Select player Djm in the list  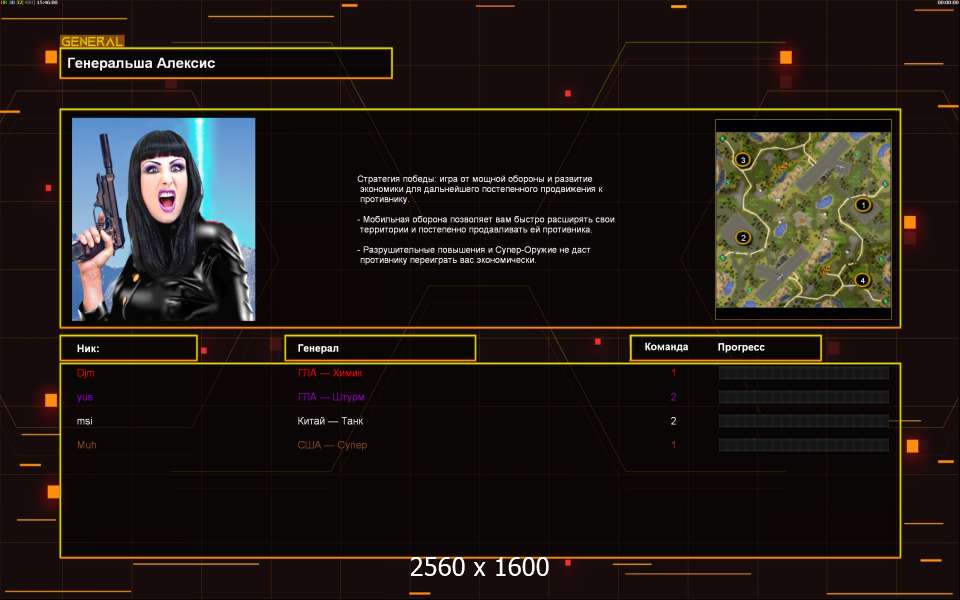pyautogui.click(x=86, y=373)
